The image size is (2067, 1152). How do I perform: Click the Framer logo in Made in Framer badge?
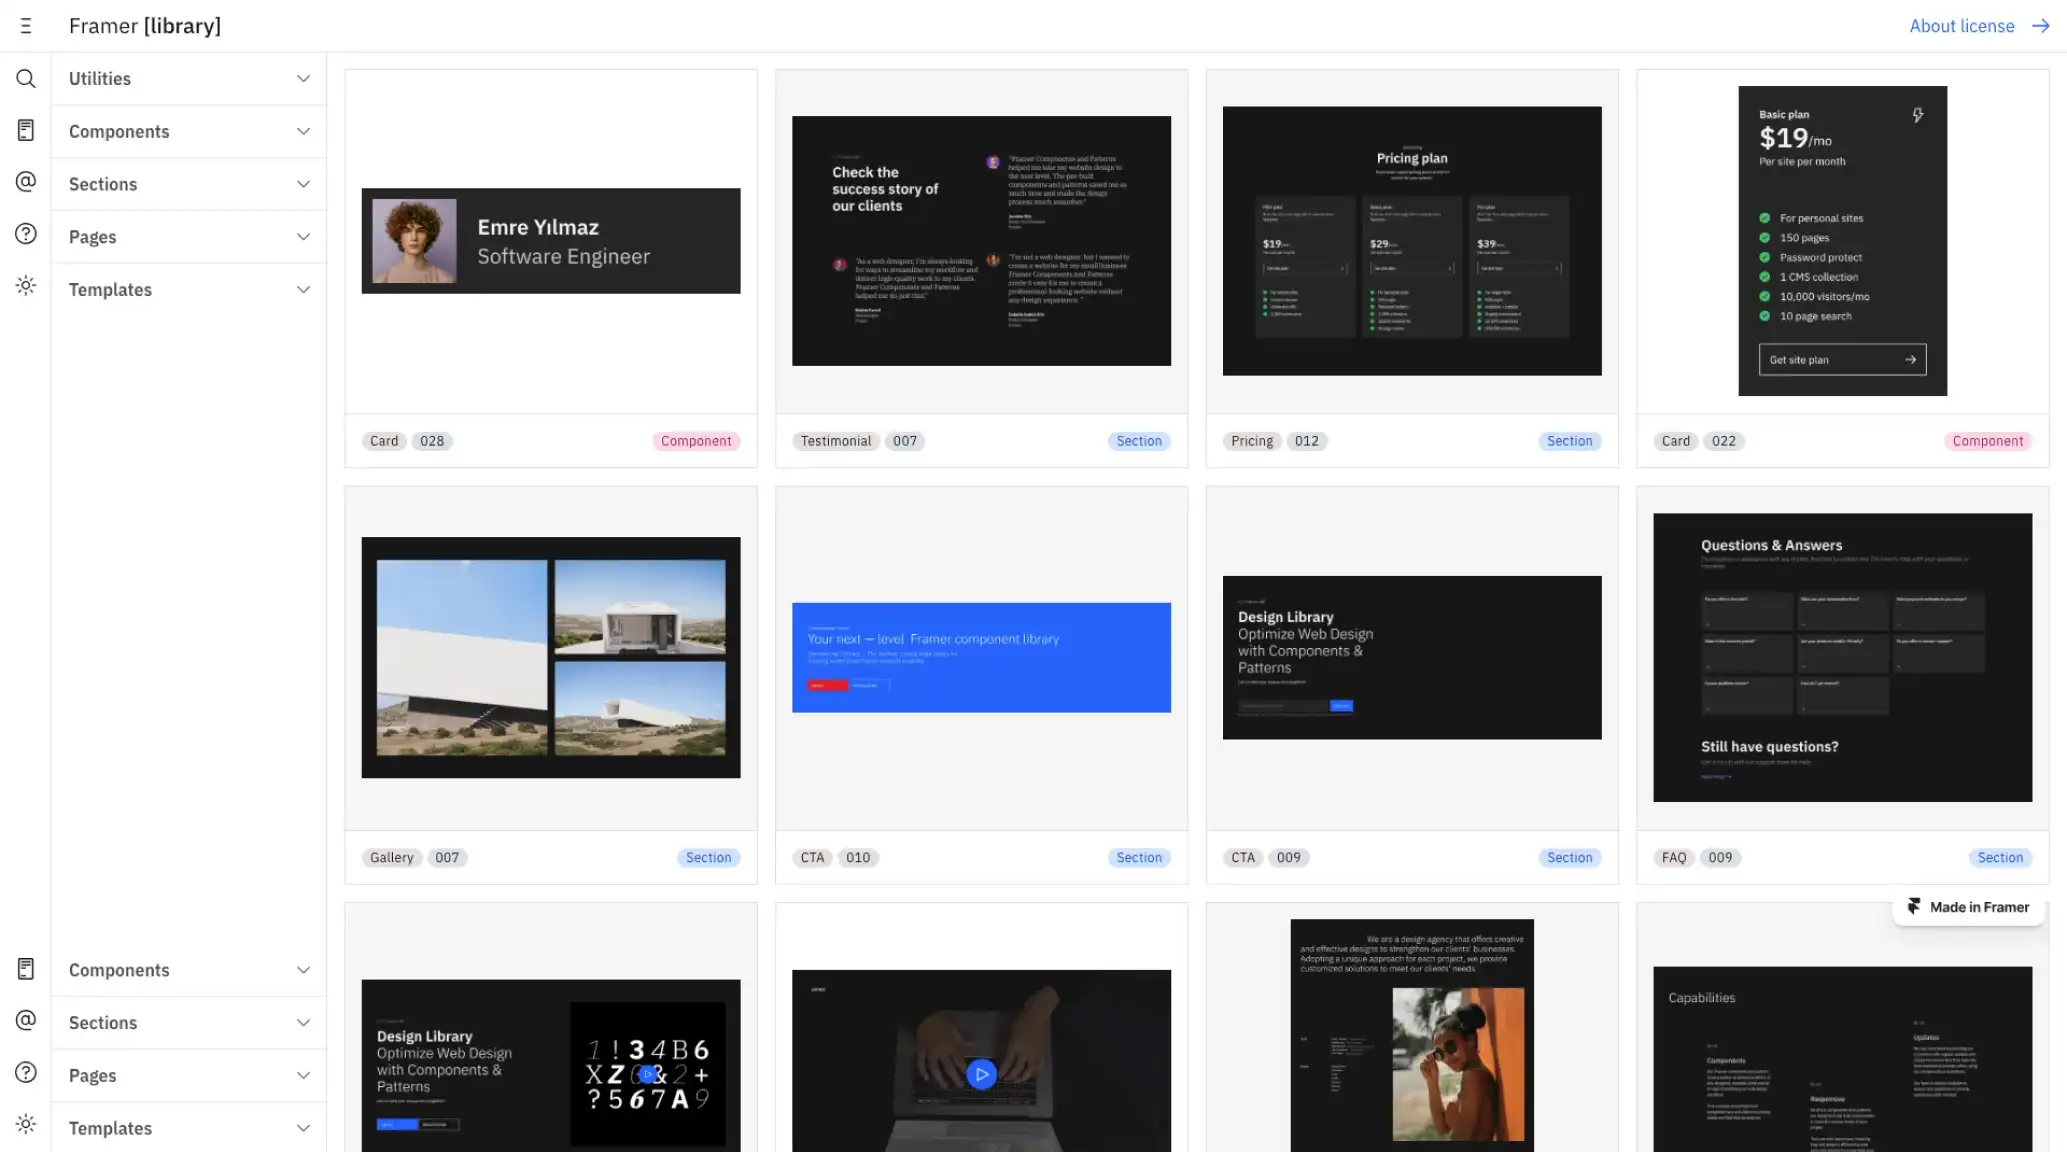(x=1913, y=907)
